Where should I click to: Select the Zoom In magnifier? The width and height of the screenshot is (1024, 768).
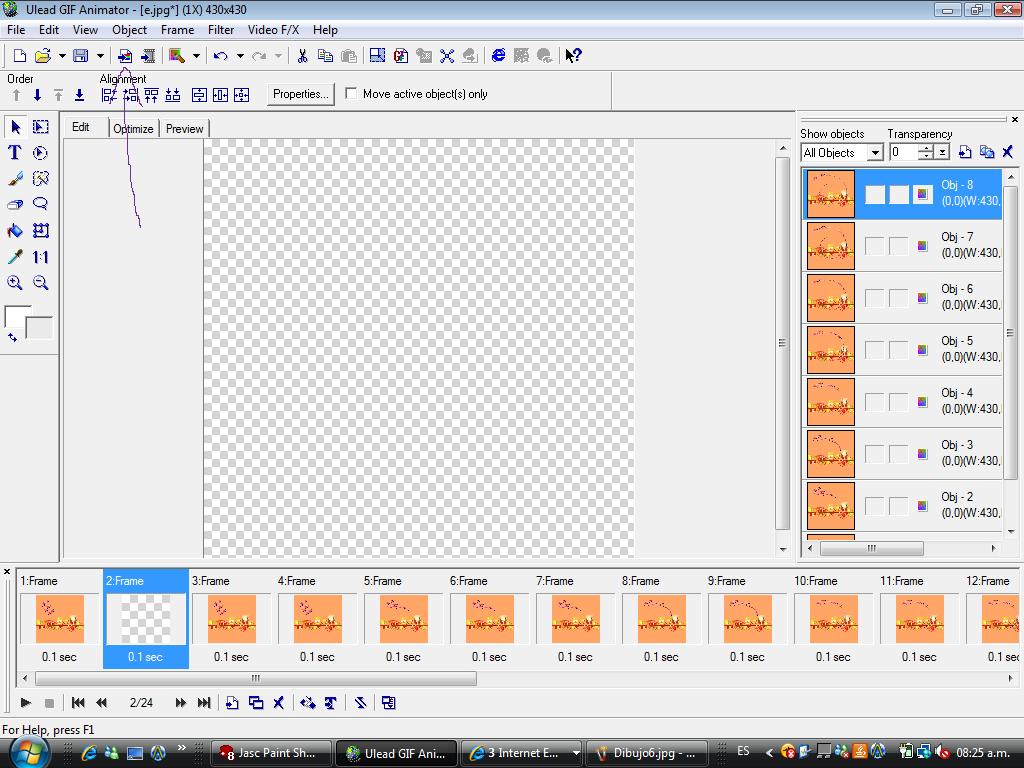pos(14,283)
